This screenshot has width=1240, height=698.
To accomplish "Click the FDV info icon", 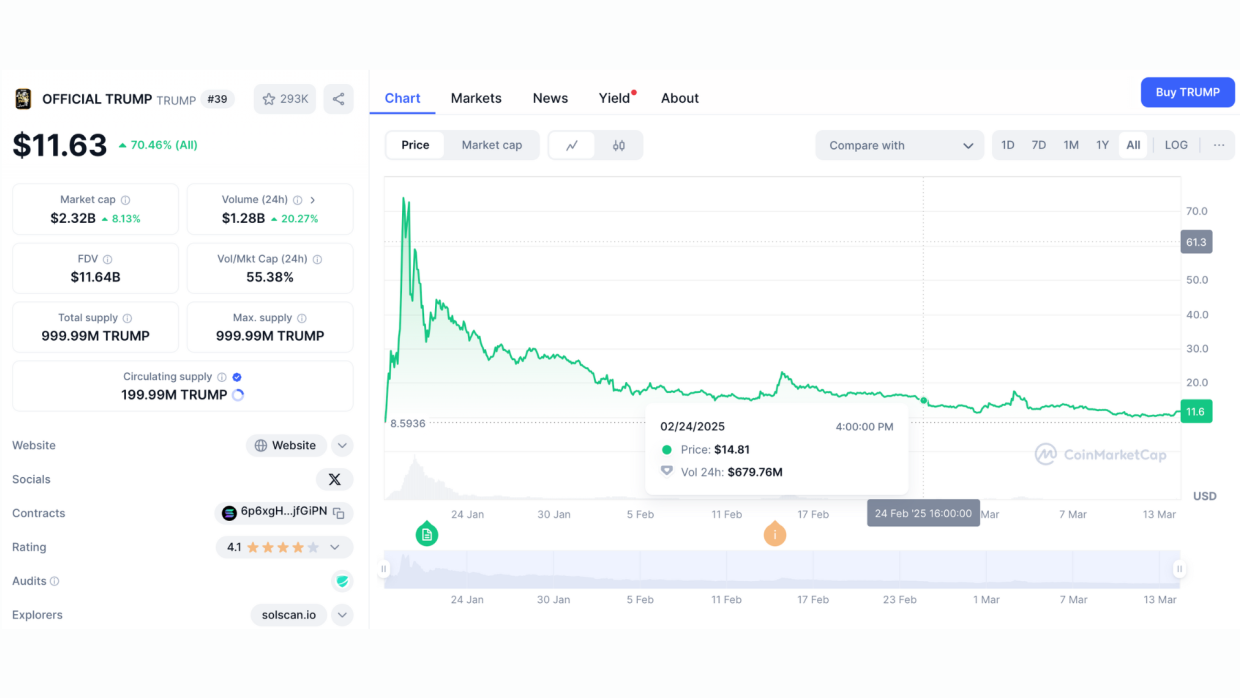I will (107, 259).
